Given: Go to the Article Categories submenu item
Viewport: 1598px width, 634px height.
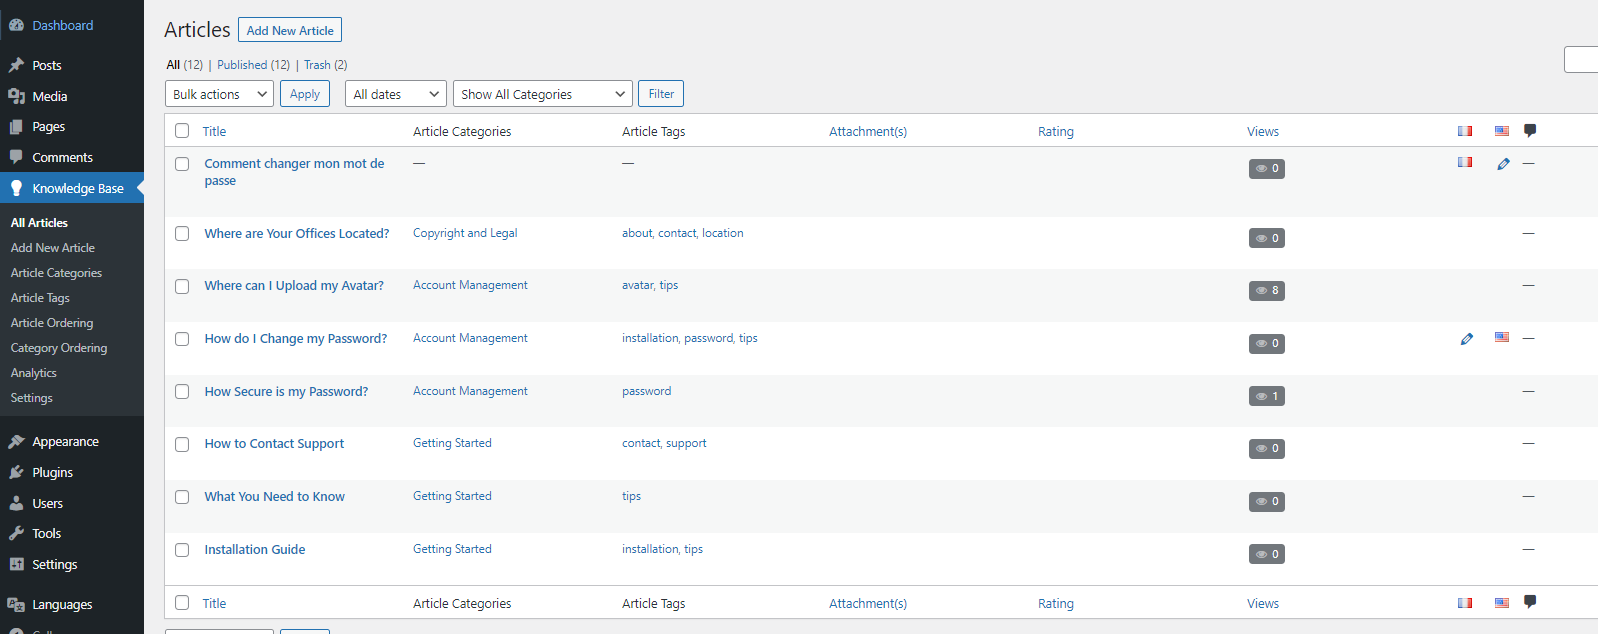Looking at the screenshot, I should tap(56, 273).
